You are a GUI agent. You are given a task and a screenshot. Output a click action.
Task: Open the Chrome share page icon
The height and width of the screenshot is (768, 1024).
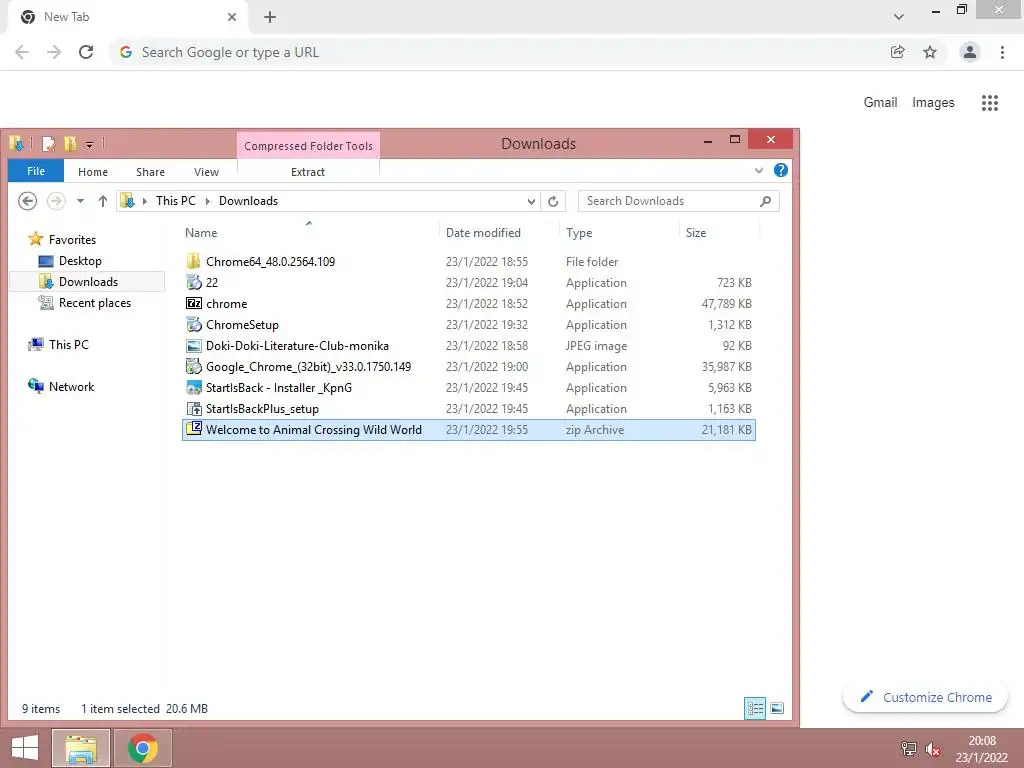click(x=898, y=52)
